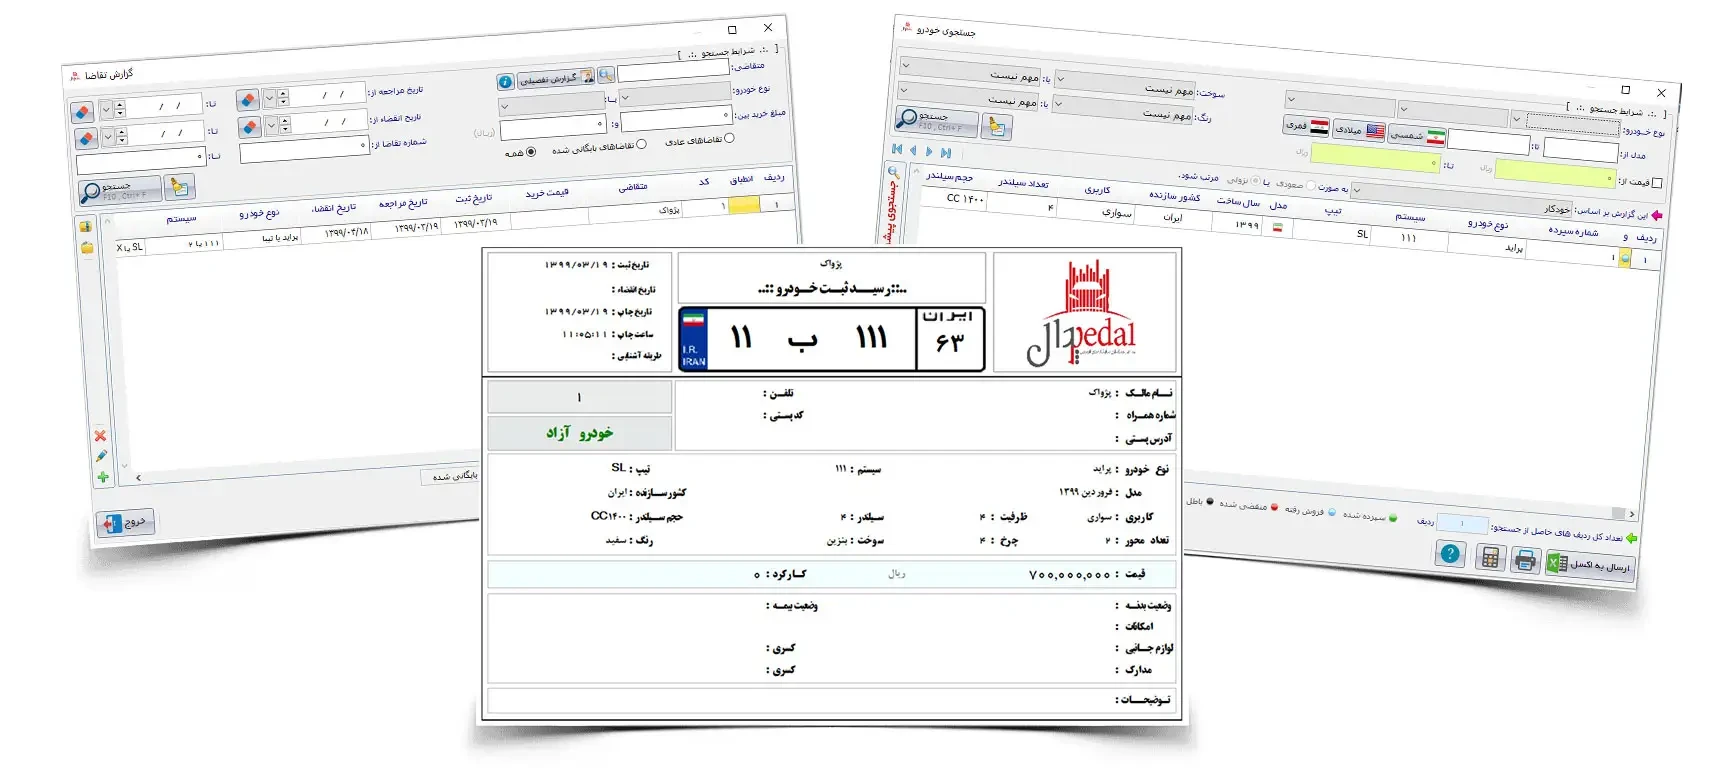Open the date picker dropdown for تاریخ مراجعه از

[x=269, y=99]
